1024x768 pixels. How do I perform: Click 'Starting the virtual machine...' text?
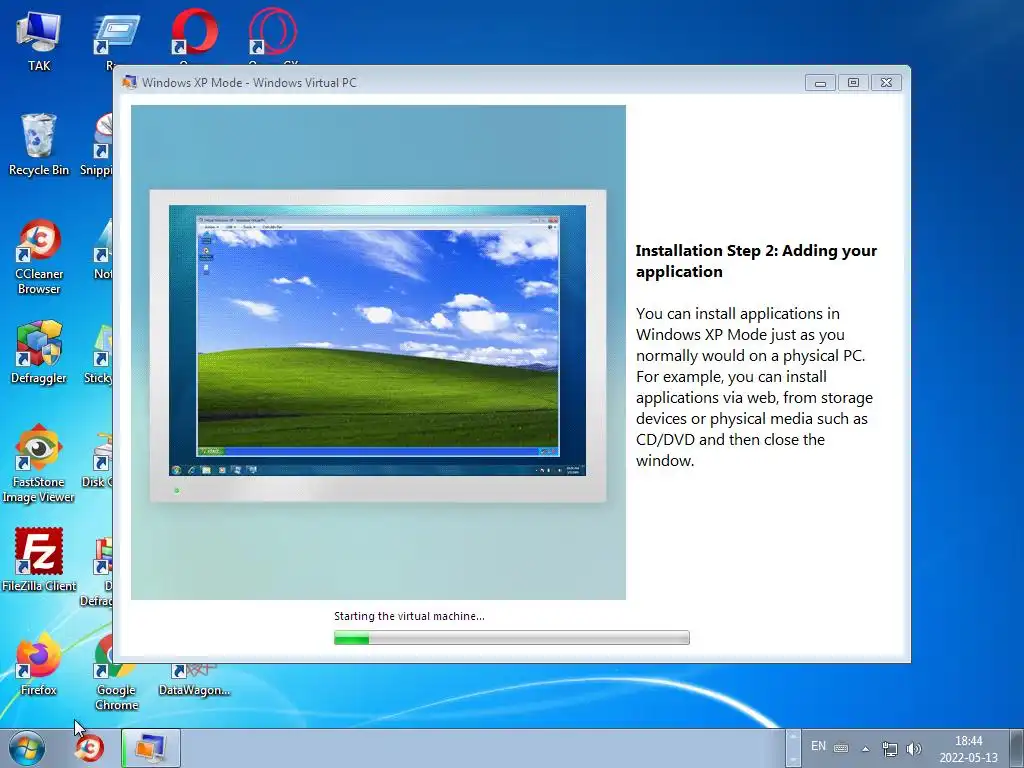[x=409, y=616]
